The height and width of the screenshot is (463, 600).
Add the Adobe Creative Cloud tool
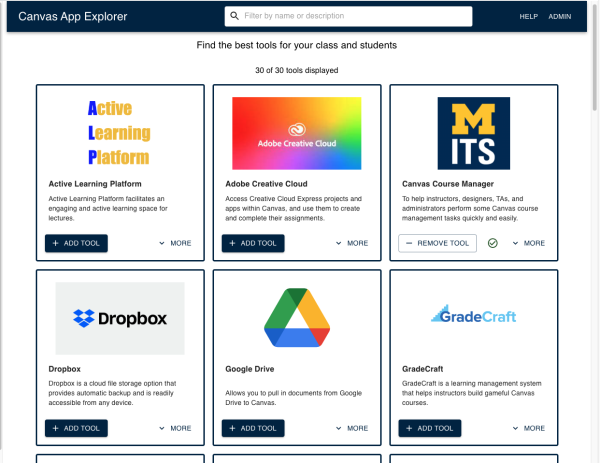253,243
